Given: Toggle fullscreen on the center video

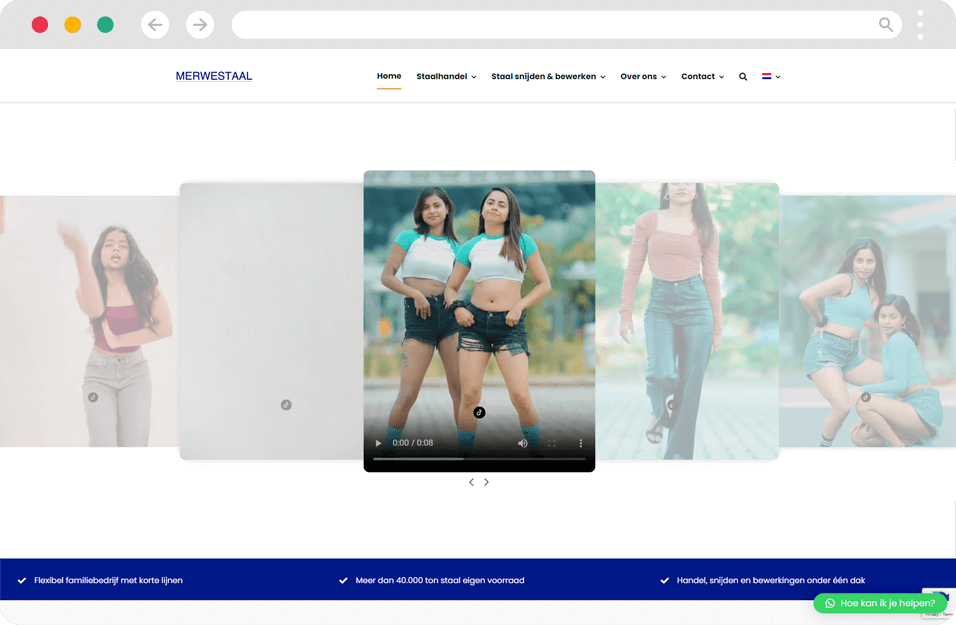Looking at the screenshot, I should tap(552, 443).
